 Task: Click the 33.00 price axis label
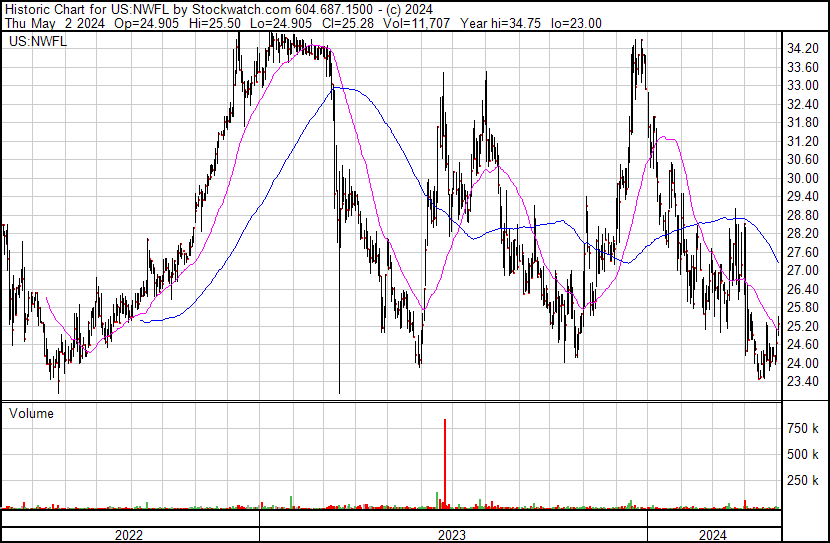point(802,86)
